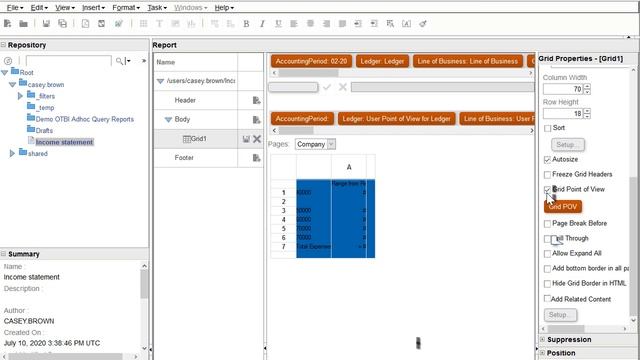Check the Add Related Content checkbox
Image resolution: width=640 pixels, height=360 pixels.
point(548,299)
